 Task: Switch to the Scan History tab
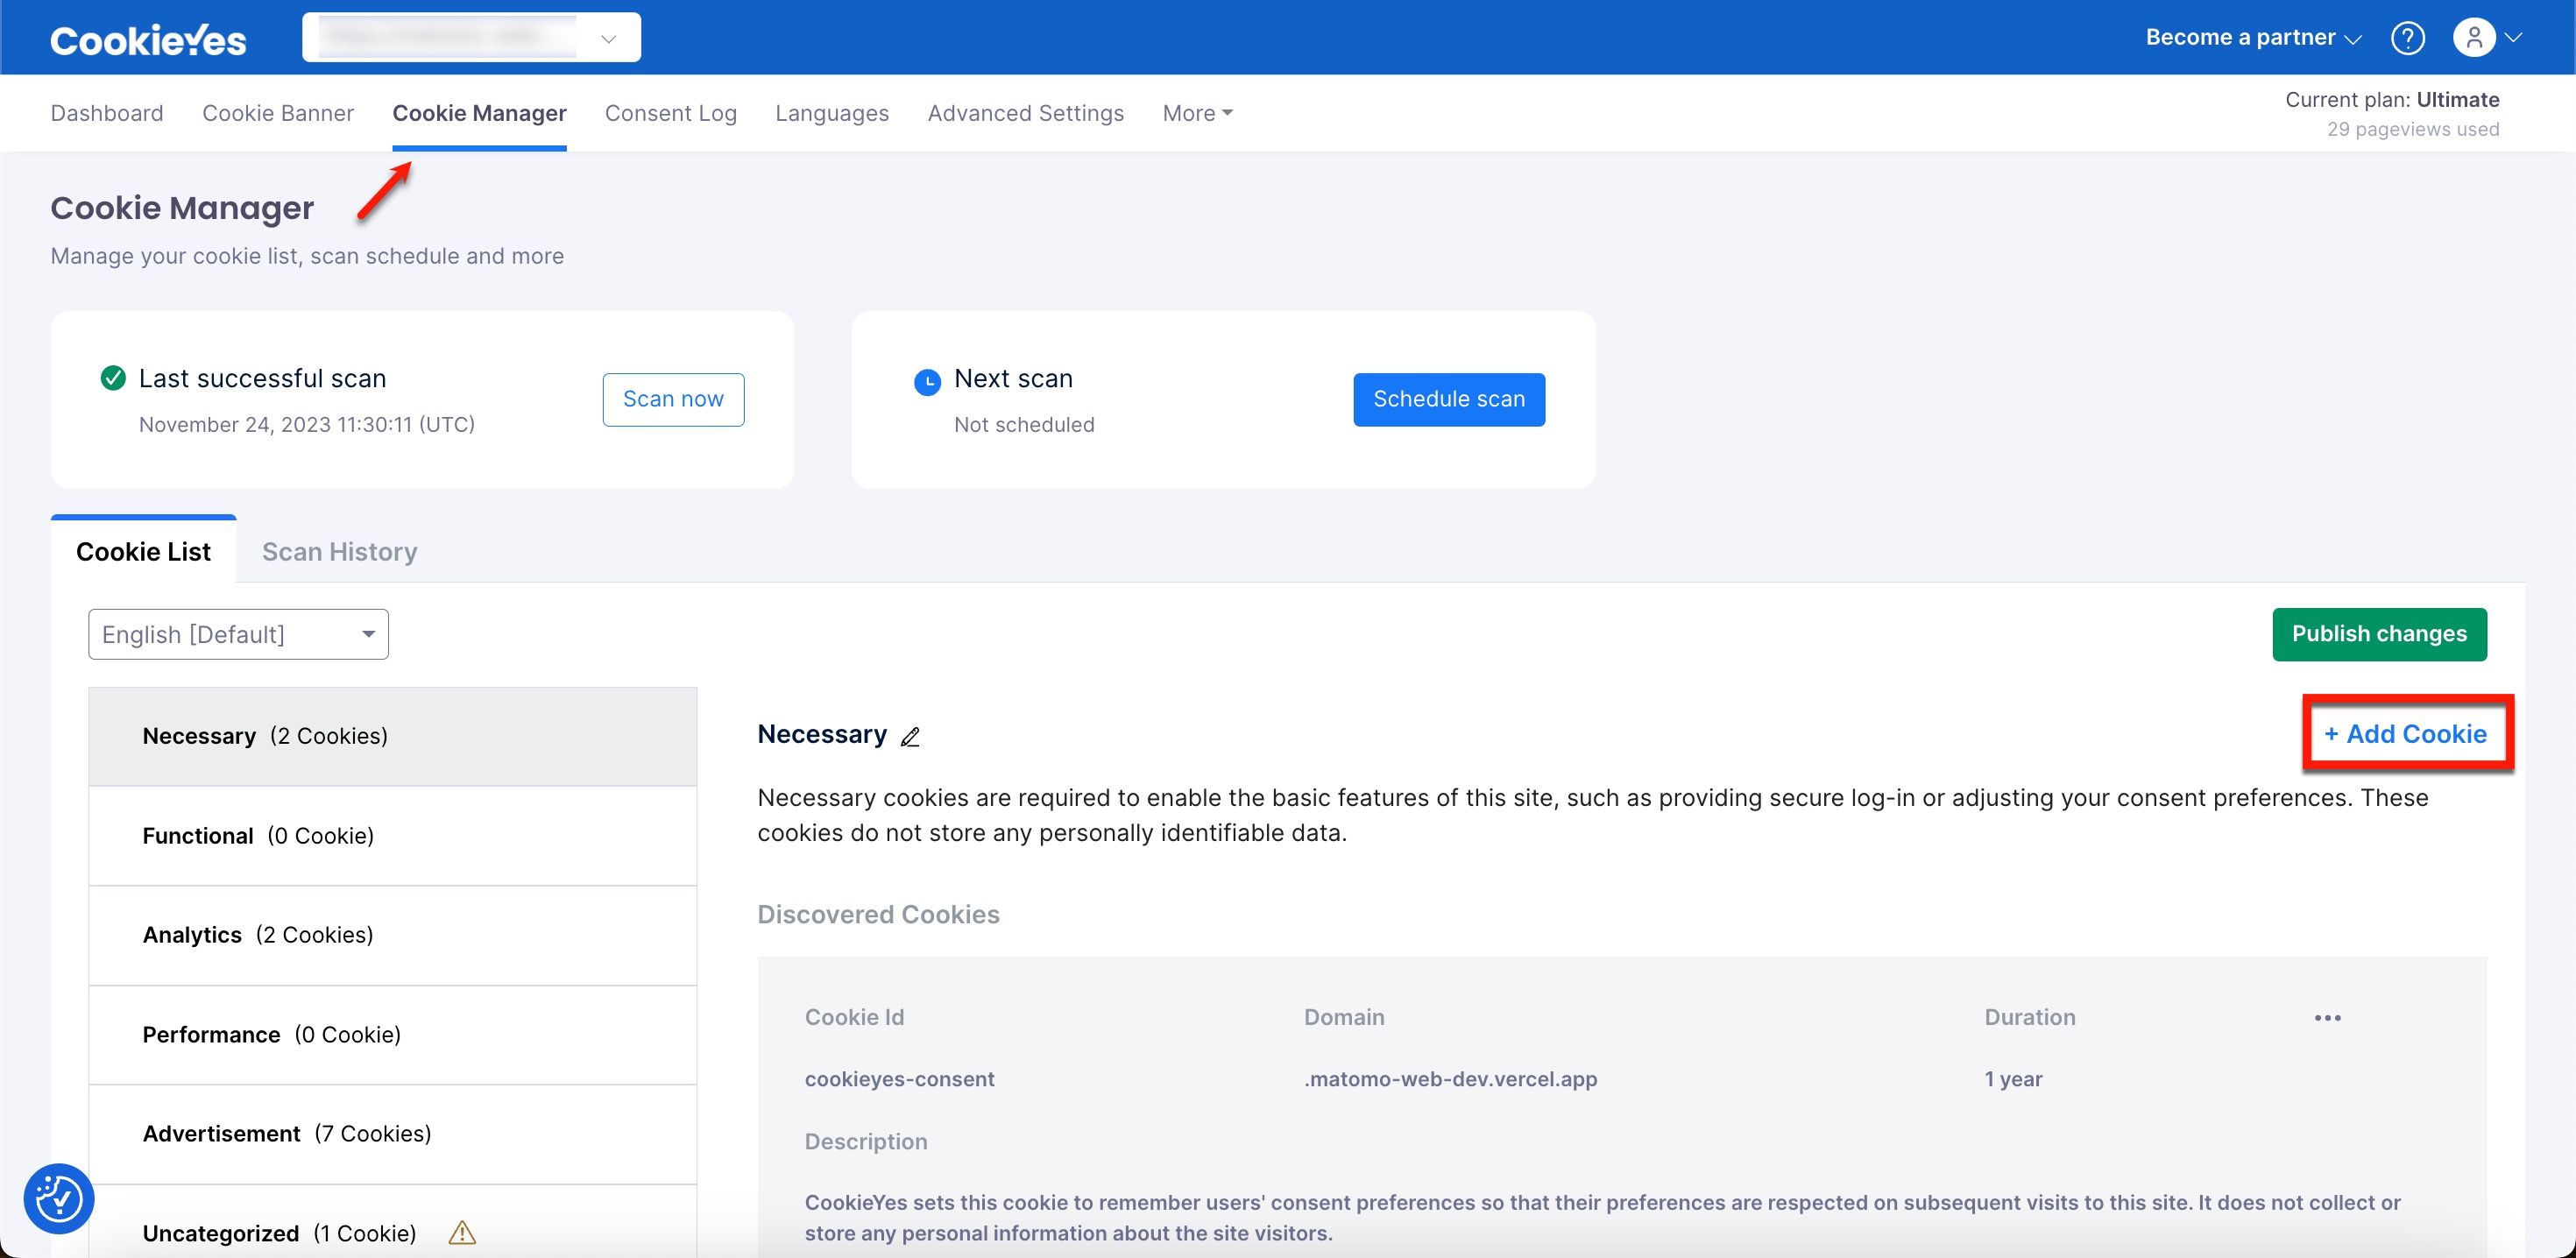(339, 551)
